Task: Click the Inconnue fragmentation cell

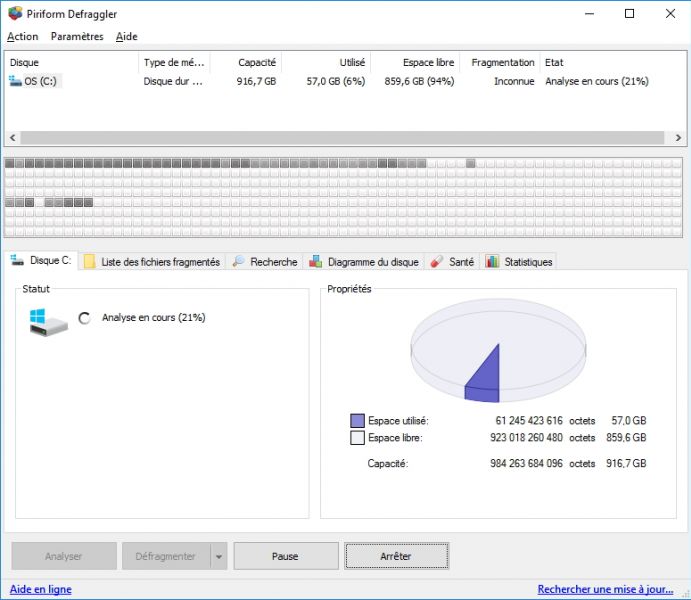Action: click(514, 81)
